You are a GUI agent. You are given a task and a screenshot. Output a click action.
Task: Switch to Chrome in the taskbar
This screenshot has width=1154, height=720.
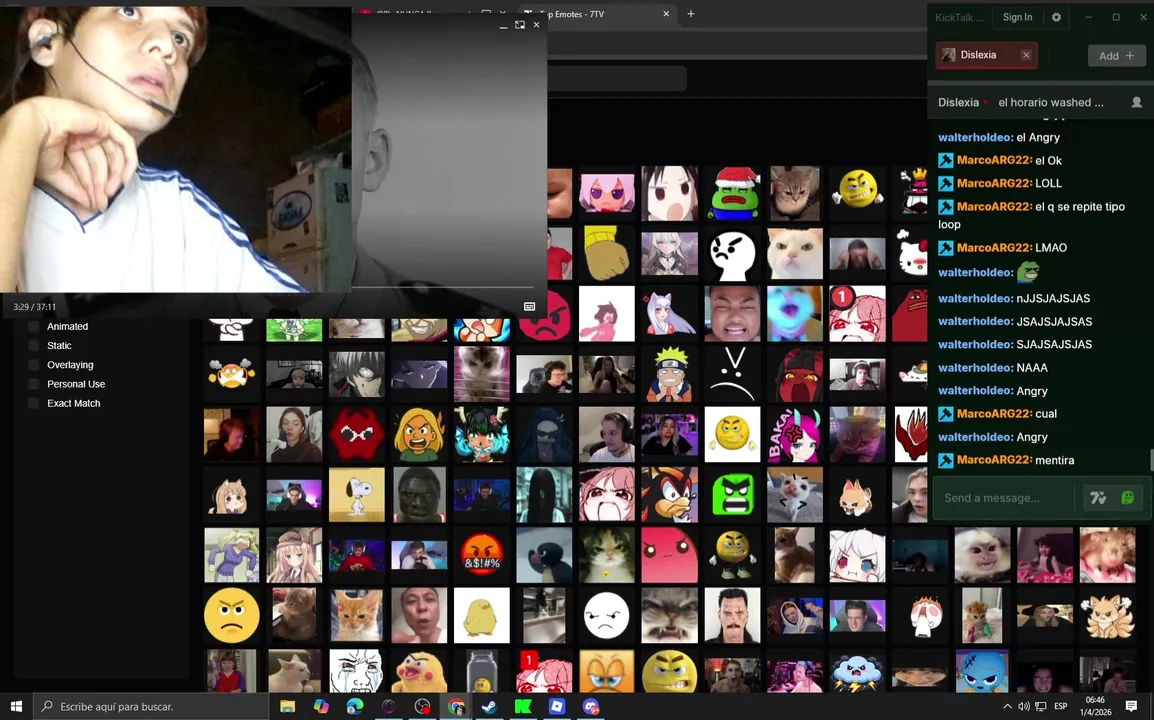pyautogui.click(x=456, y=706)
